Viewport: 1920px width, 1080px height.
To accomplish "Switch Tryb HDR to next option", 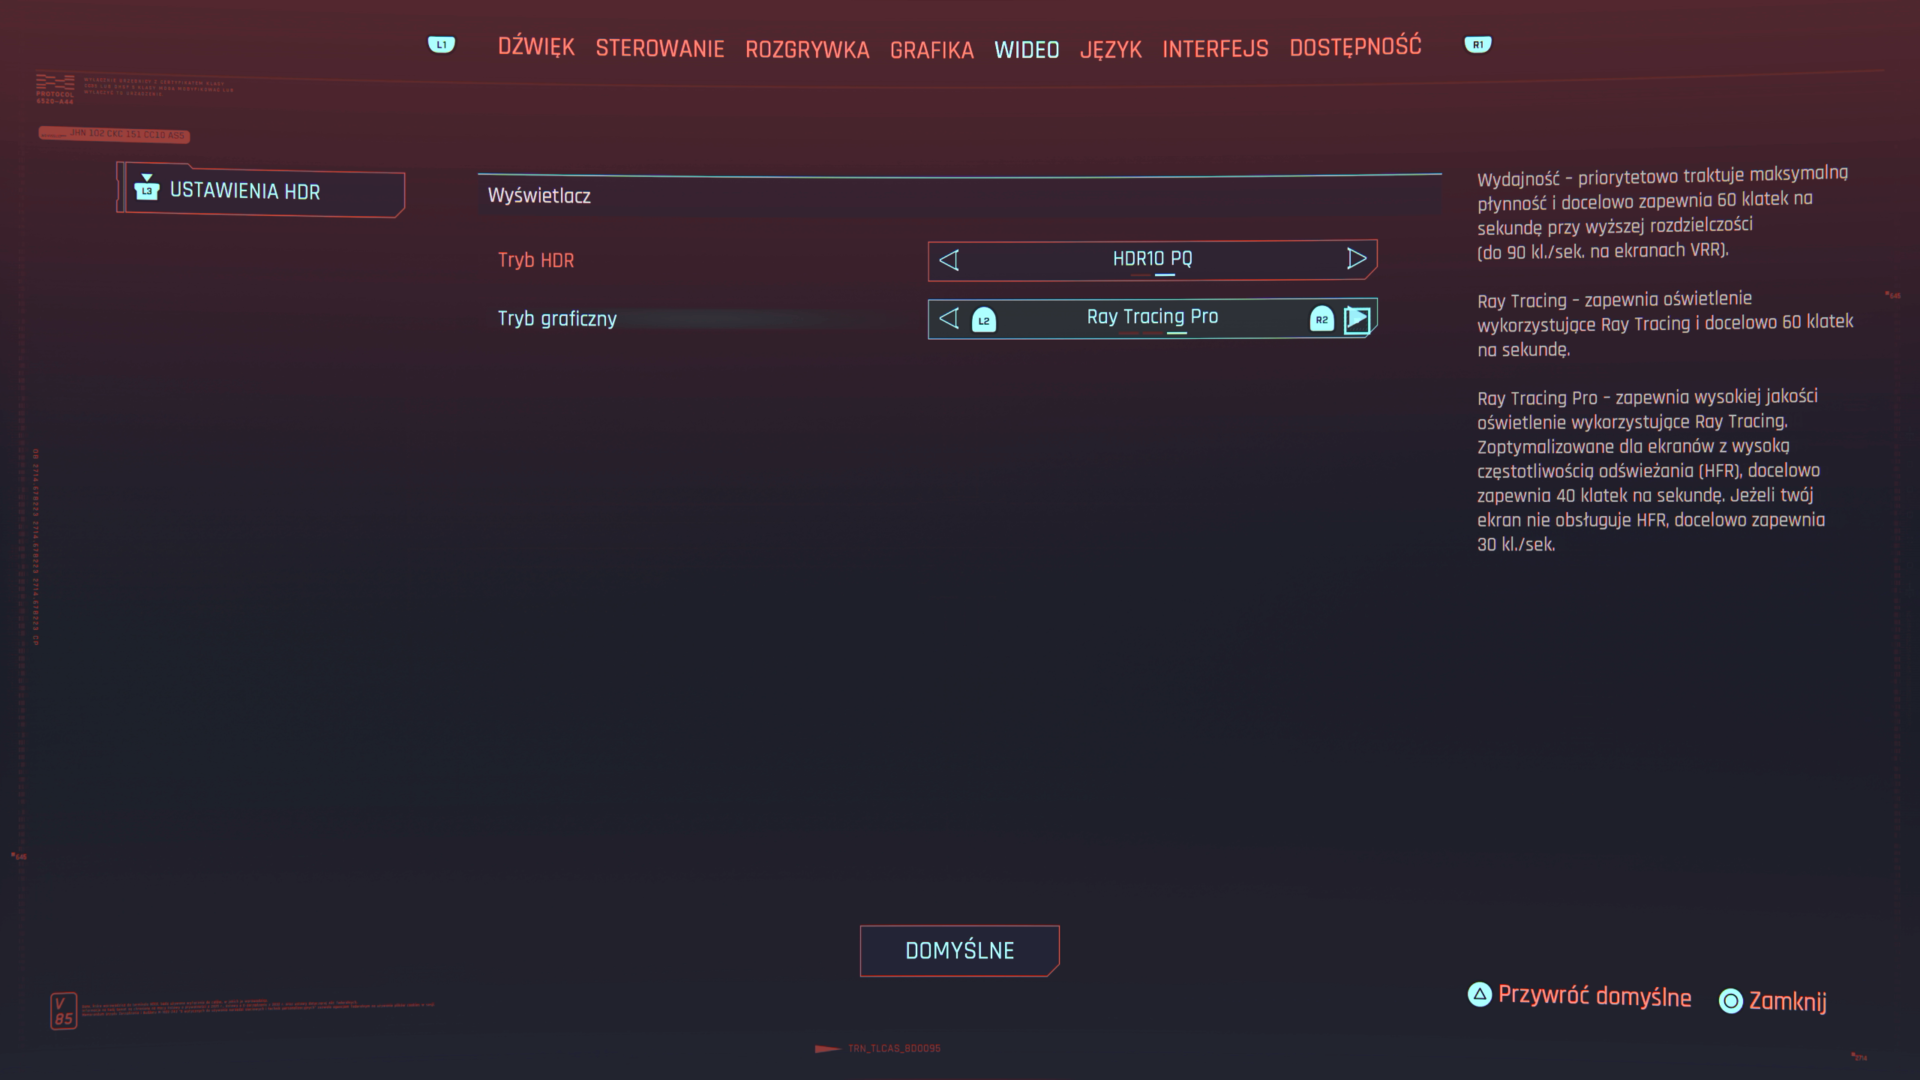I will point(1356,260).
